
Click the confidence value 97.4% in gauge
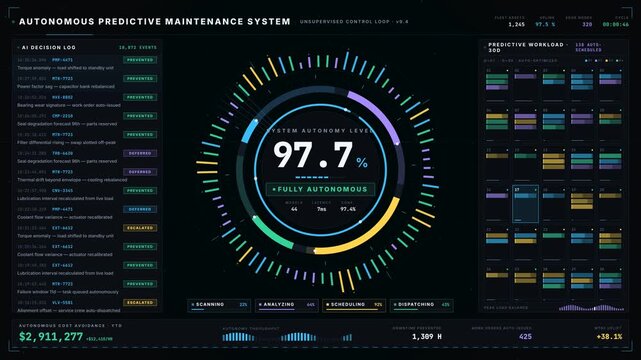[x=348, y=209]
